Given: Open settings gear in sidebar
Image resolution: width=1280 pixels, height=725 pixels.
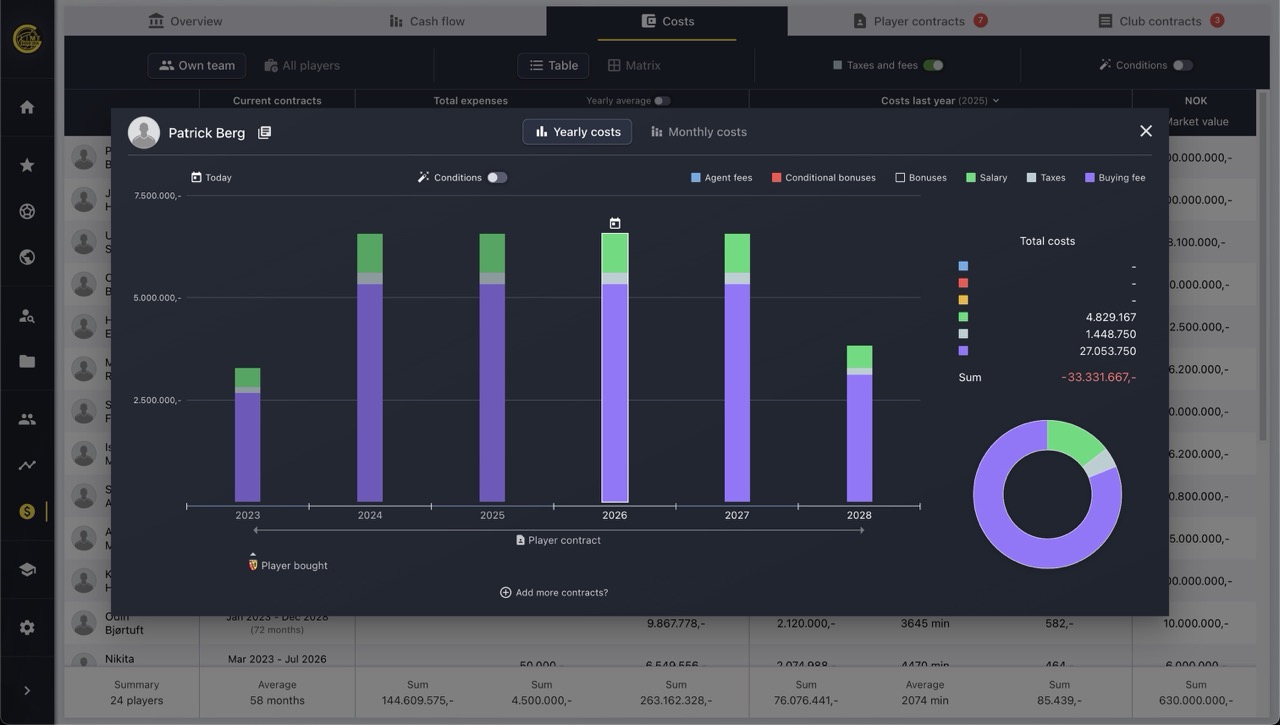Looking at the screenshot, I should (27, 628).
